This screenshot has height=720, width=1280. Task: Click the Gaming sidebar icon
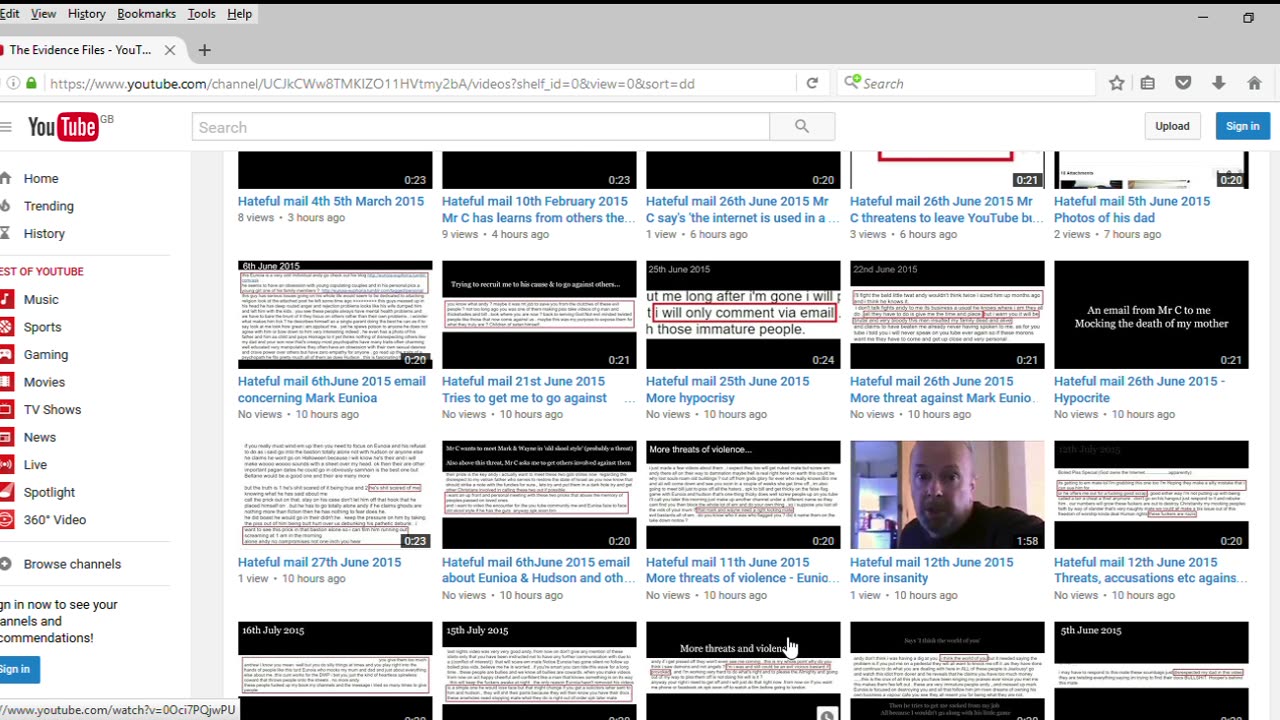coord(6,354)
